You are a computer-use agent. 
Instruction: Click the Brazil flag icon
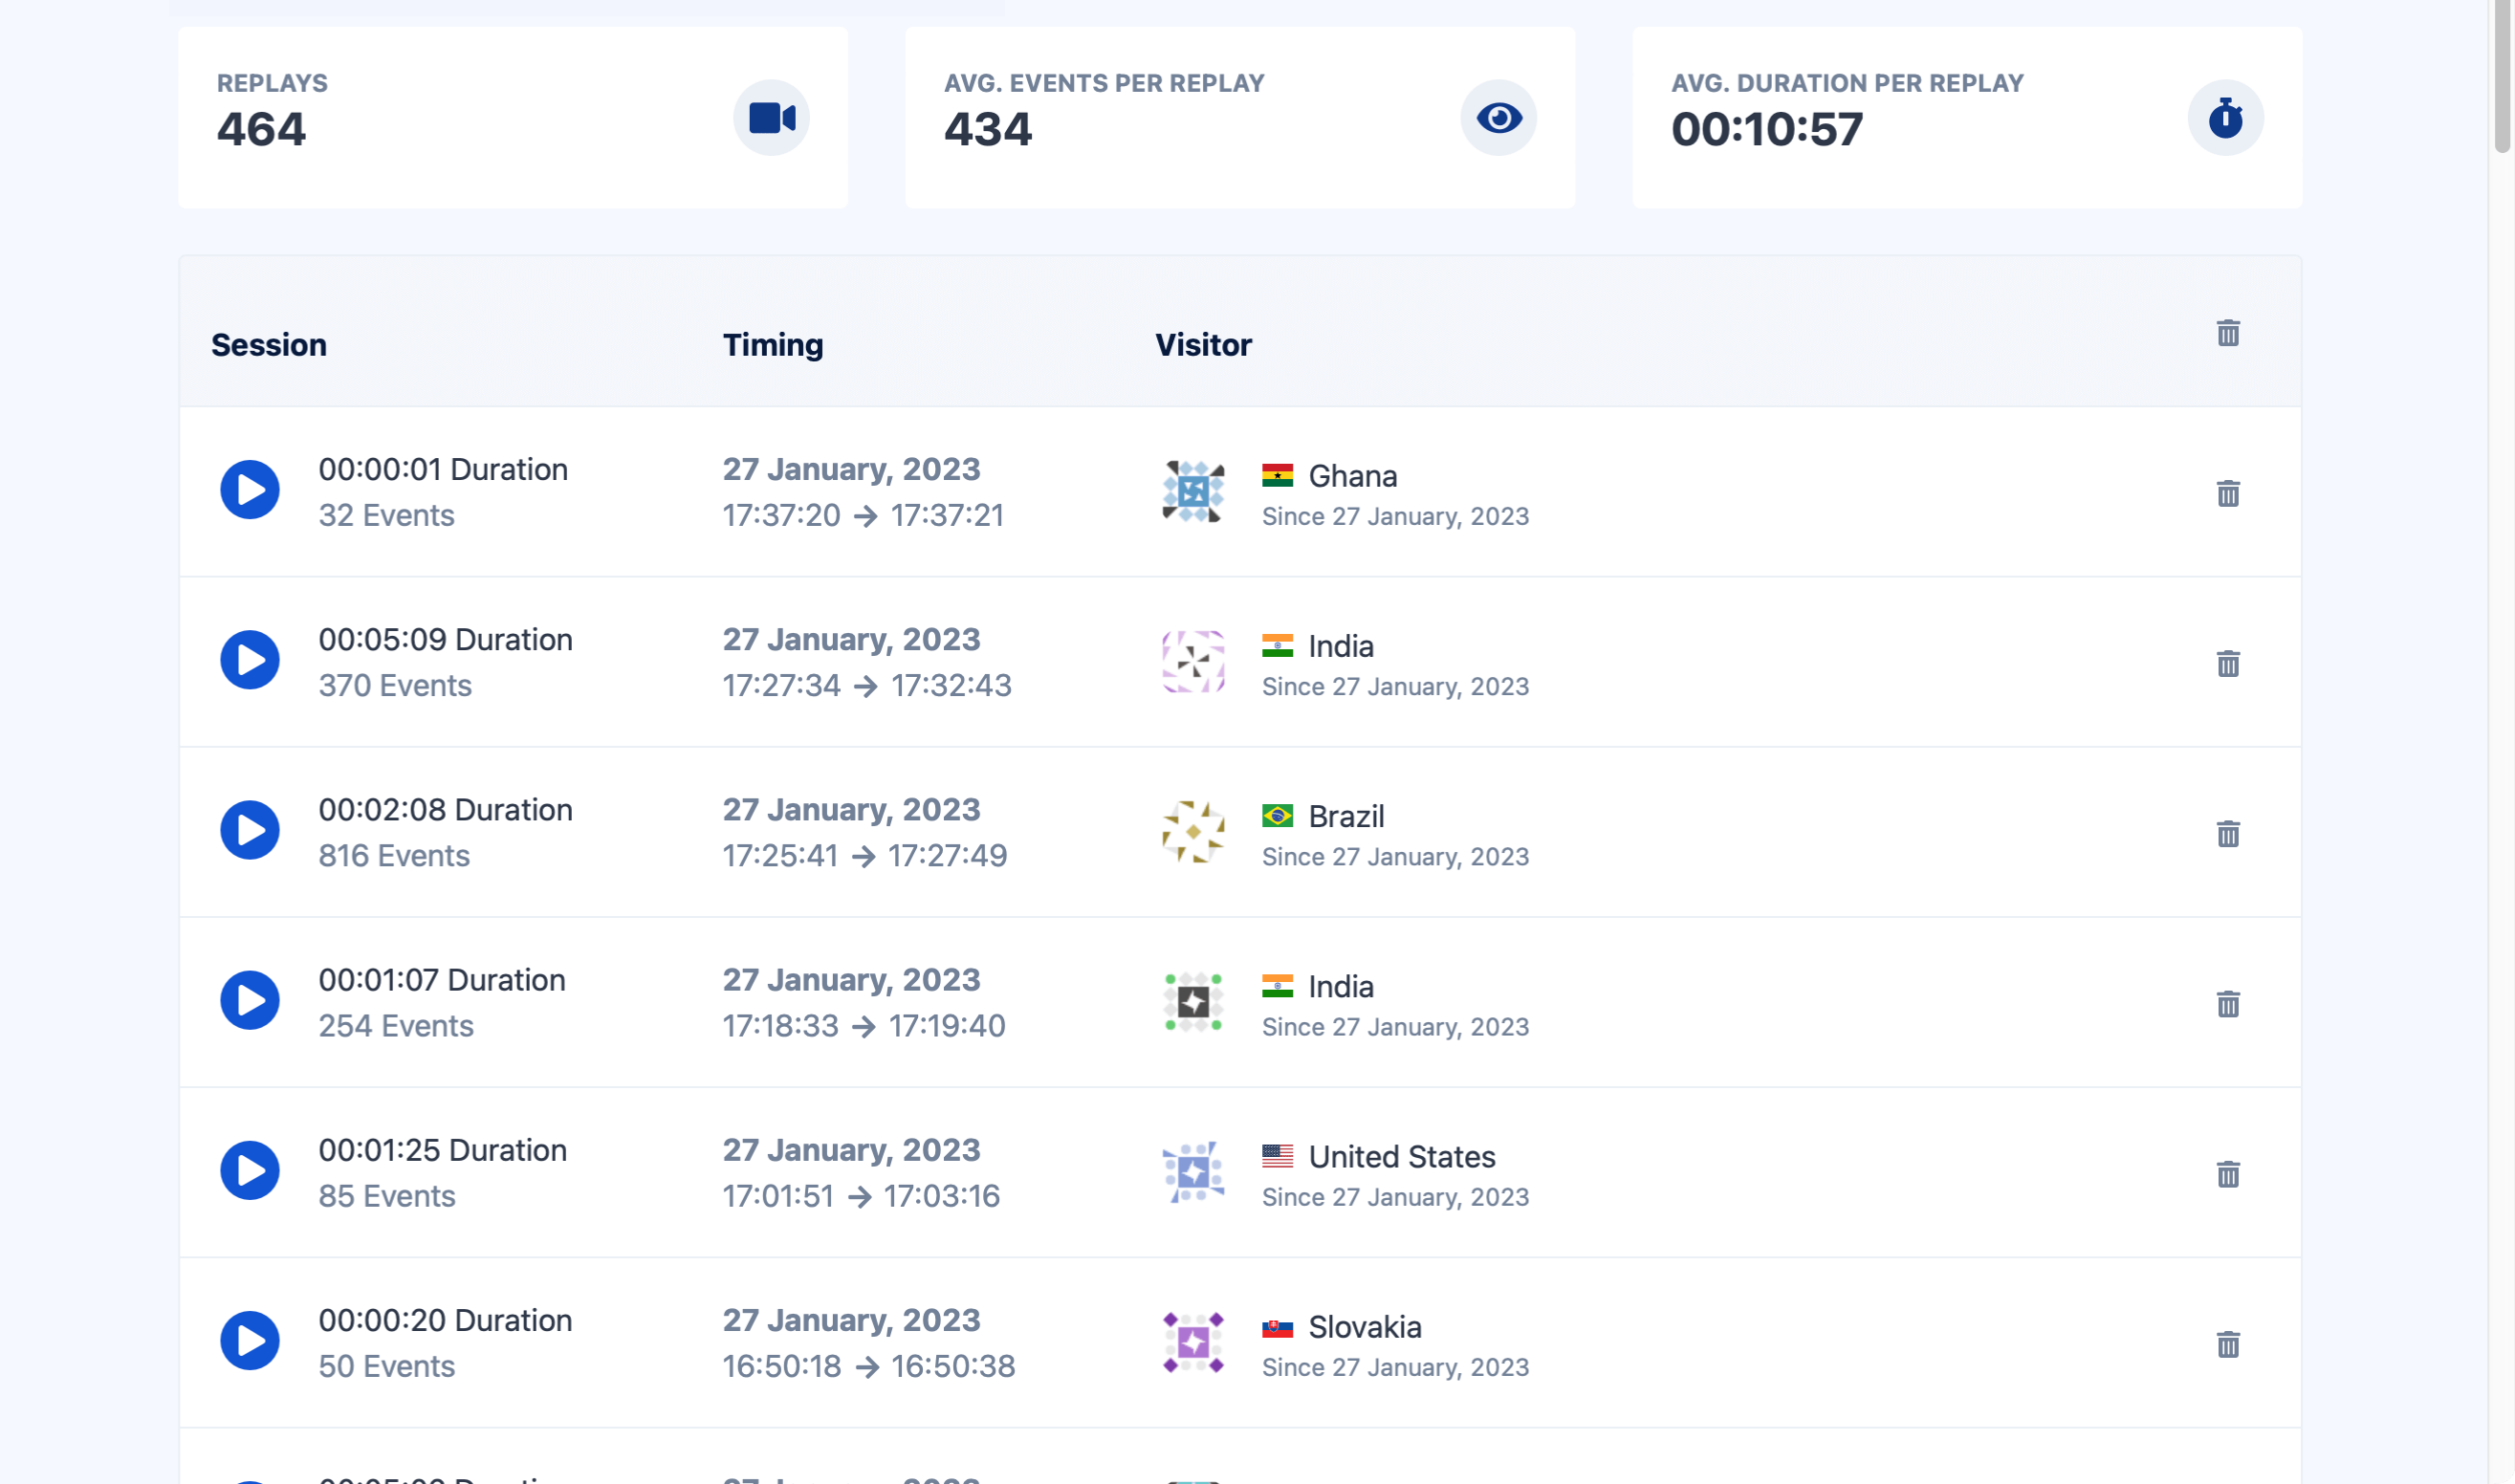pyautogui.click(x=1277, y=815)
